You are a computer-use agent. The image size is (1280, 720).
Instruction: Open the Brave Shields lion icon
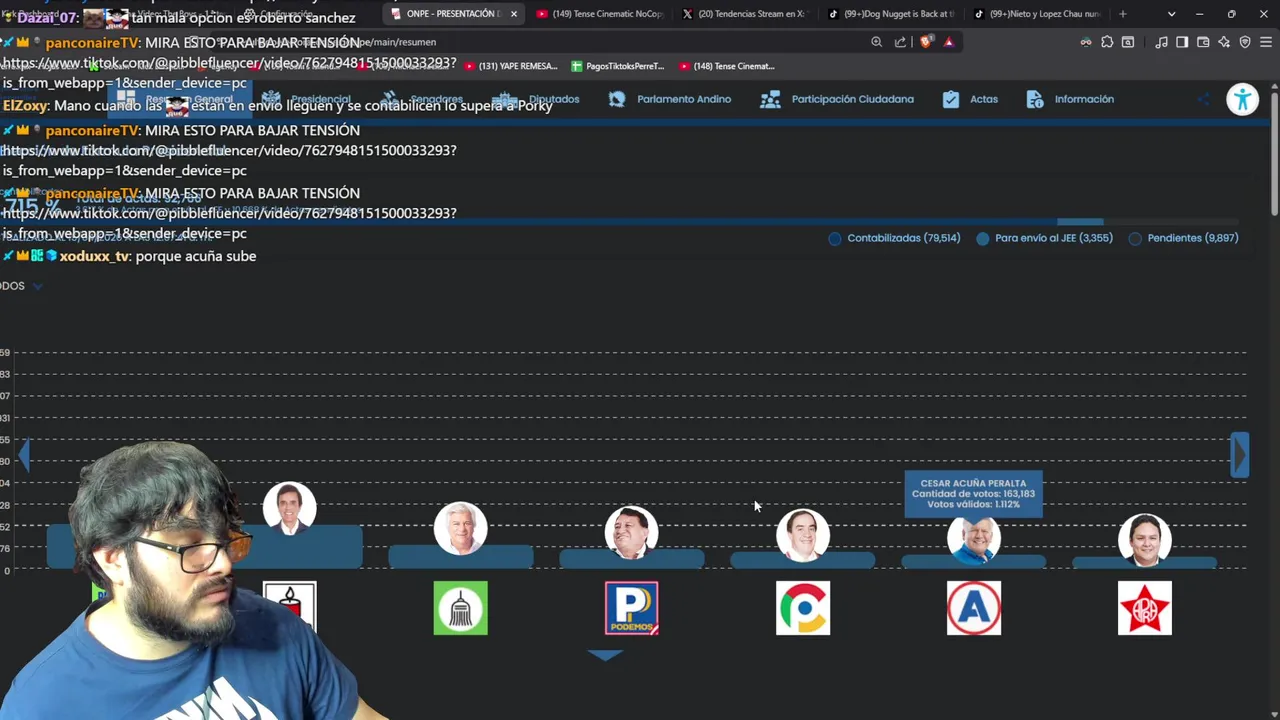(925, 42)
